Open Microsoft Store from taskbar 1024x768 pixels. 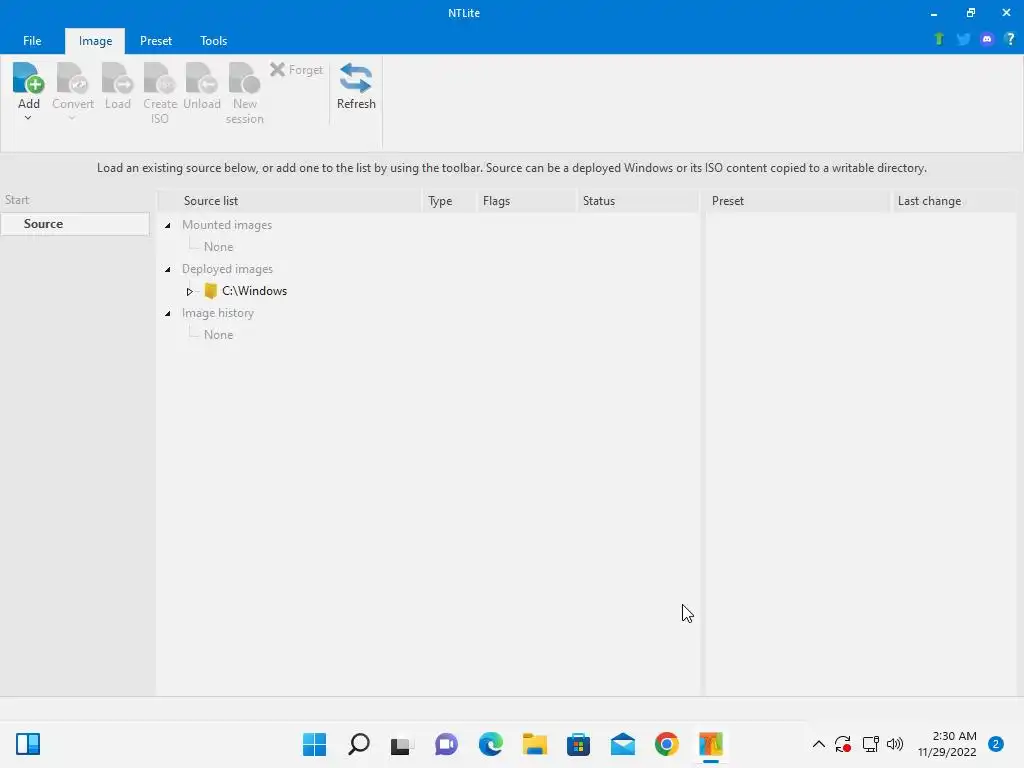[x=579, y=744]
